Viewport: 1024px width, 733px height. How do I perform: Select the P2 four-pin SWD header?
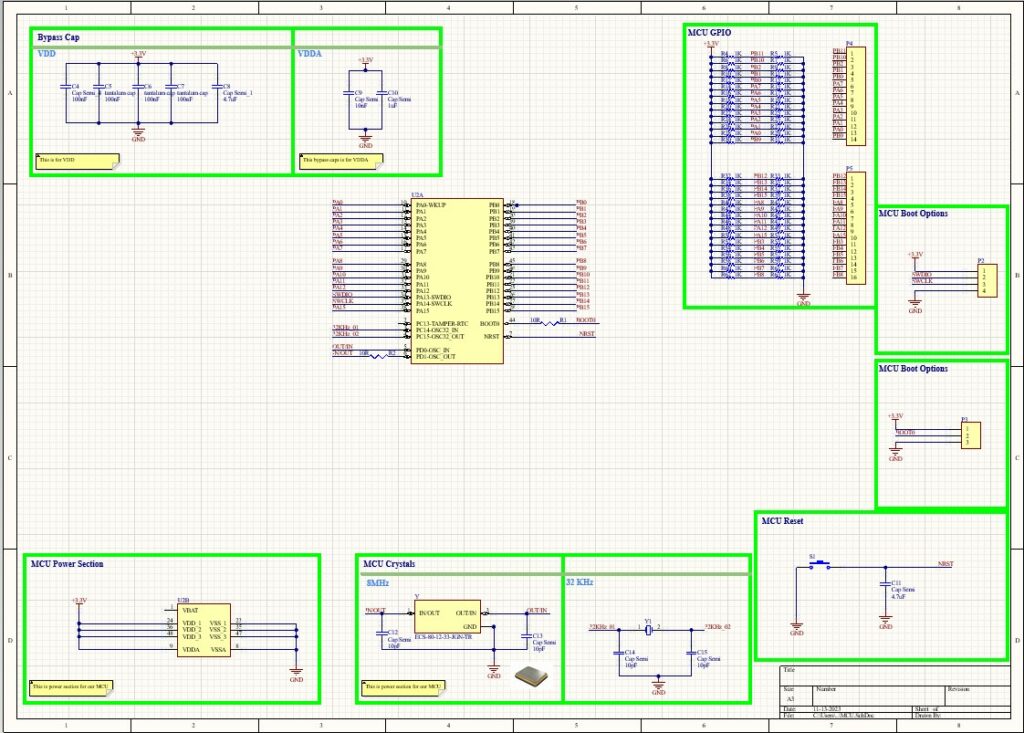(x=987, y=278)
